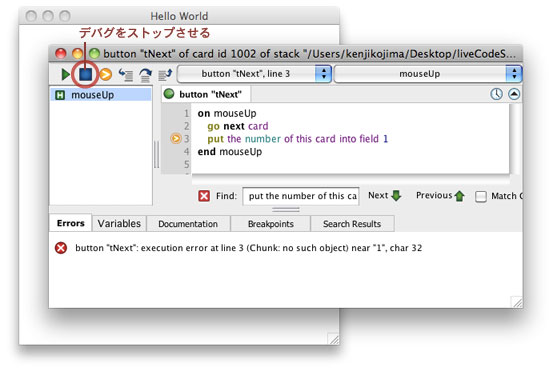Click Next to find the next match
This screenshot has width=549, height=371.
click(384, 195)
